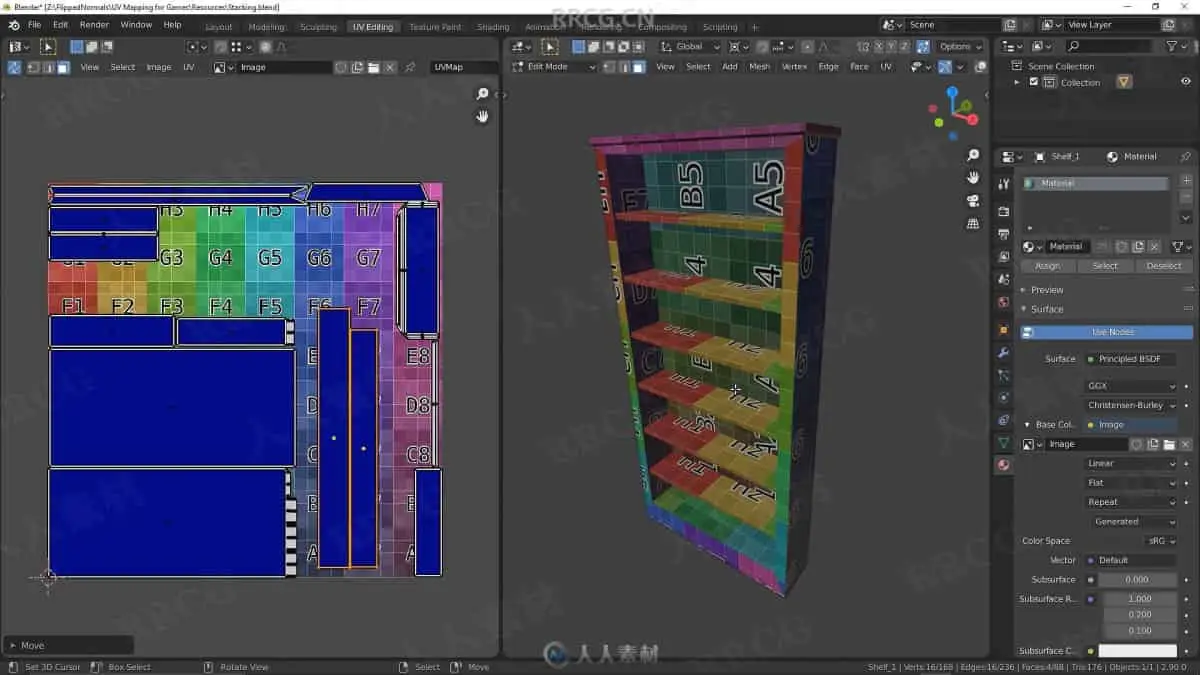Click the 2D cursor crosshair in UV editor
Viewport: 1200px width, 675px height.
tap(48, 577)
